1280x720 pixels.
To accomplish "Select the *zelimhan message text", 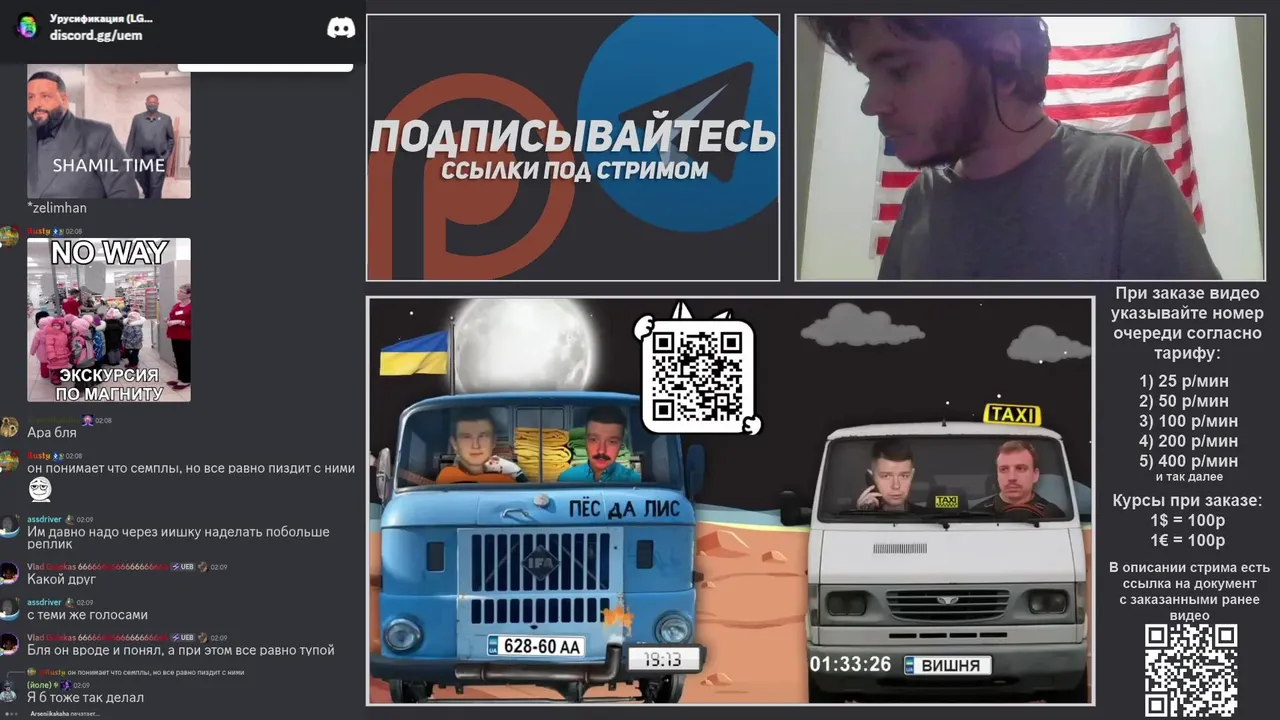I will coord(57,208).
